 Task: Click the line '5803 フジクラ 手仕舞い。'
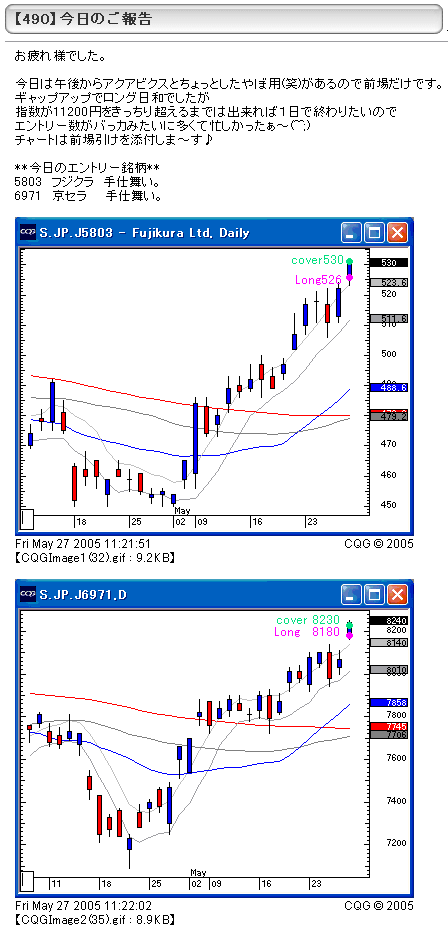pos(88,184)
